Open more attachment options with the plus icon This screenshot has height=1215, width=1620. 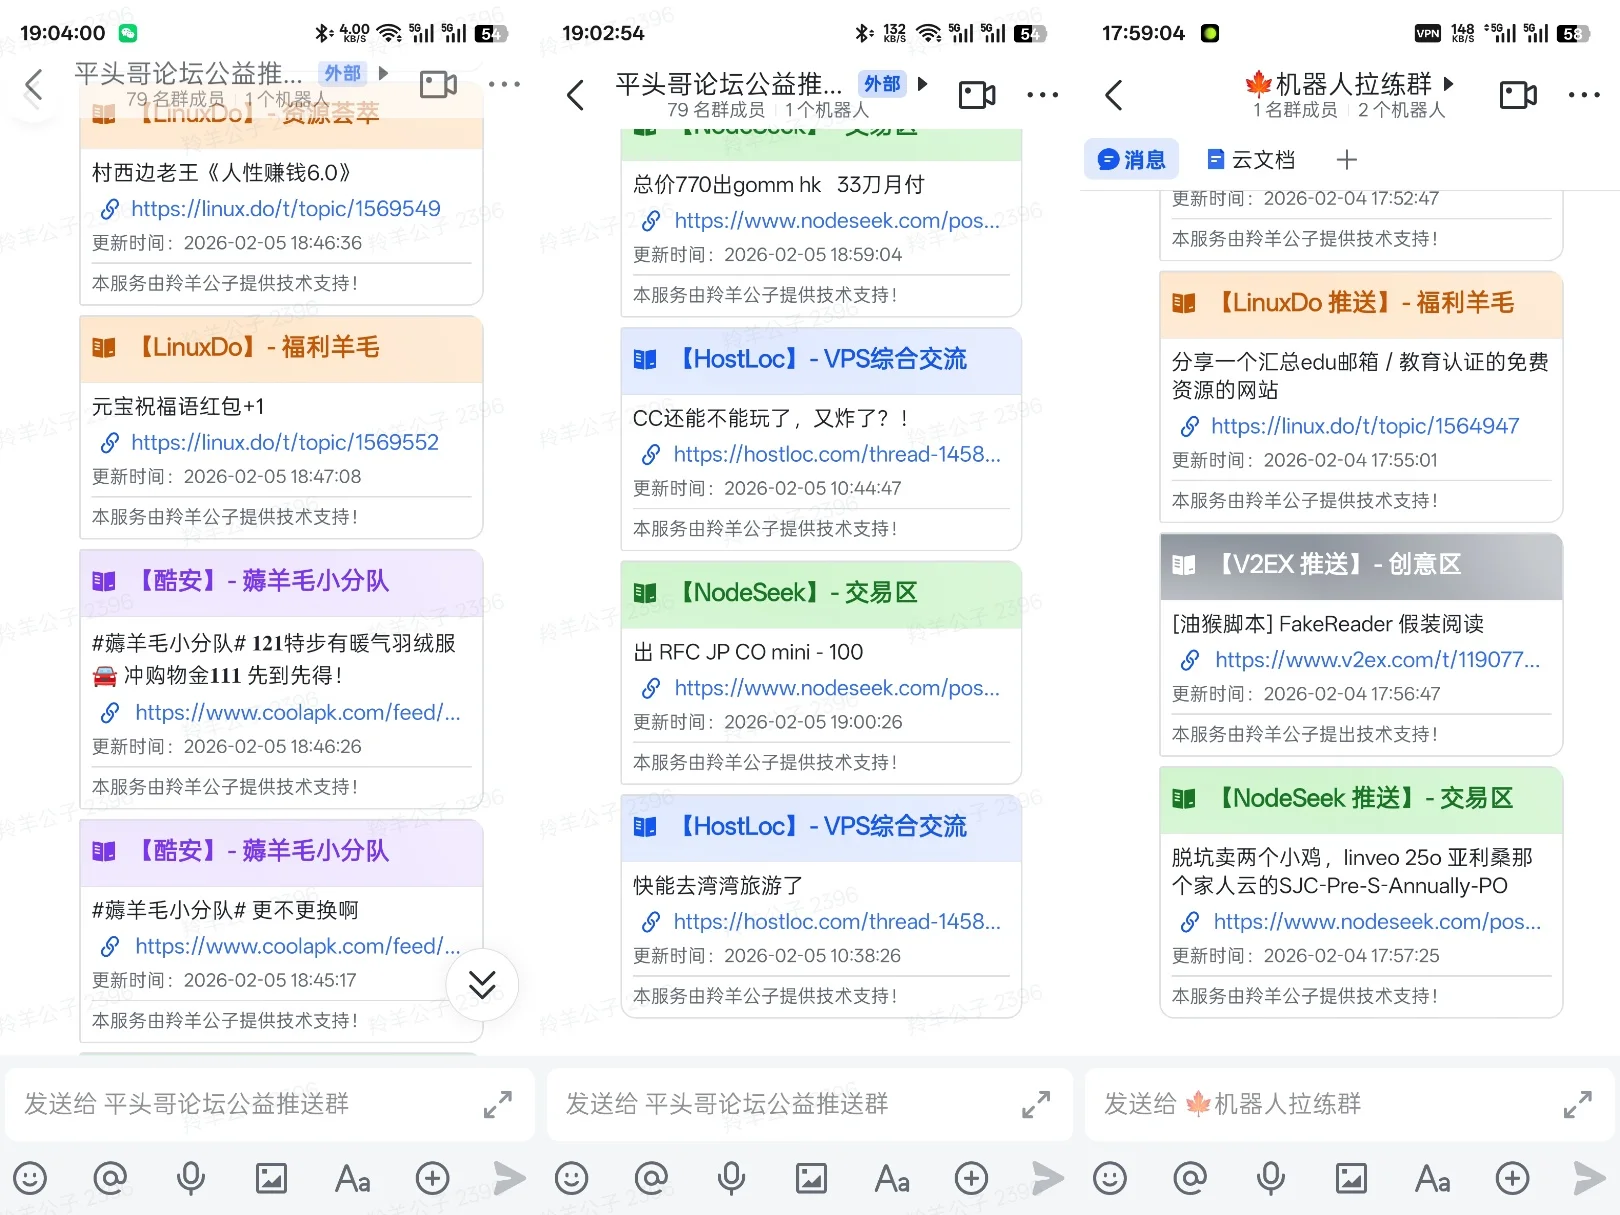(431, 1178)
